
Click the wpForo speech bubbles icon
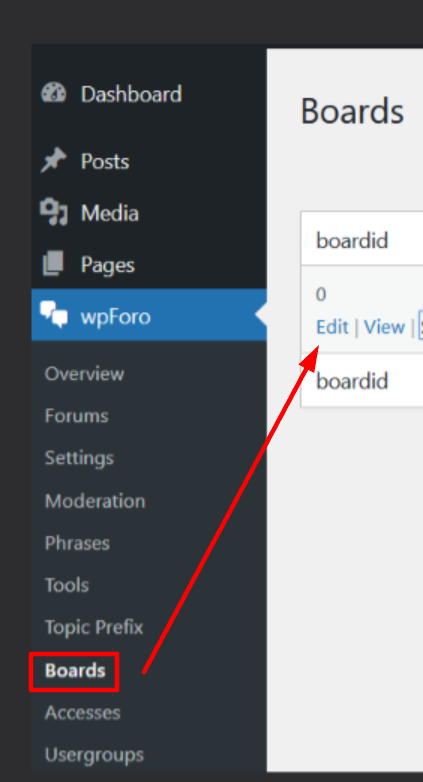[x=54, y=316]
